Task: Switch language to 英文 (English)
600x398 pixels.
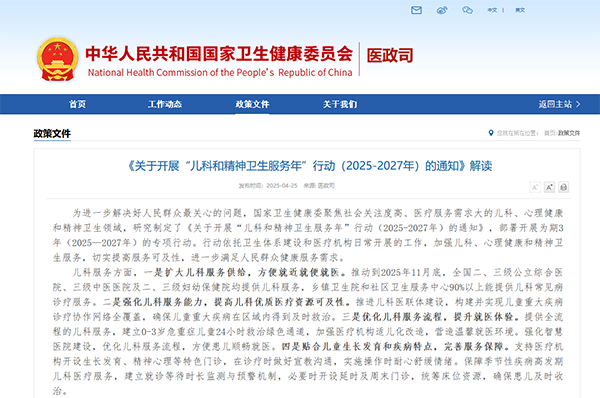Action: [x=520, y=10]
